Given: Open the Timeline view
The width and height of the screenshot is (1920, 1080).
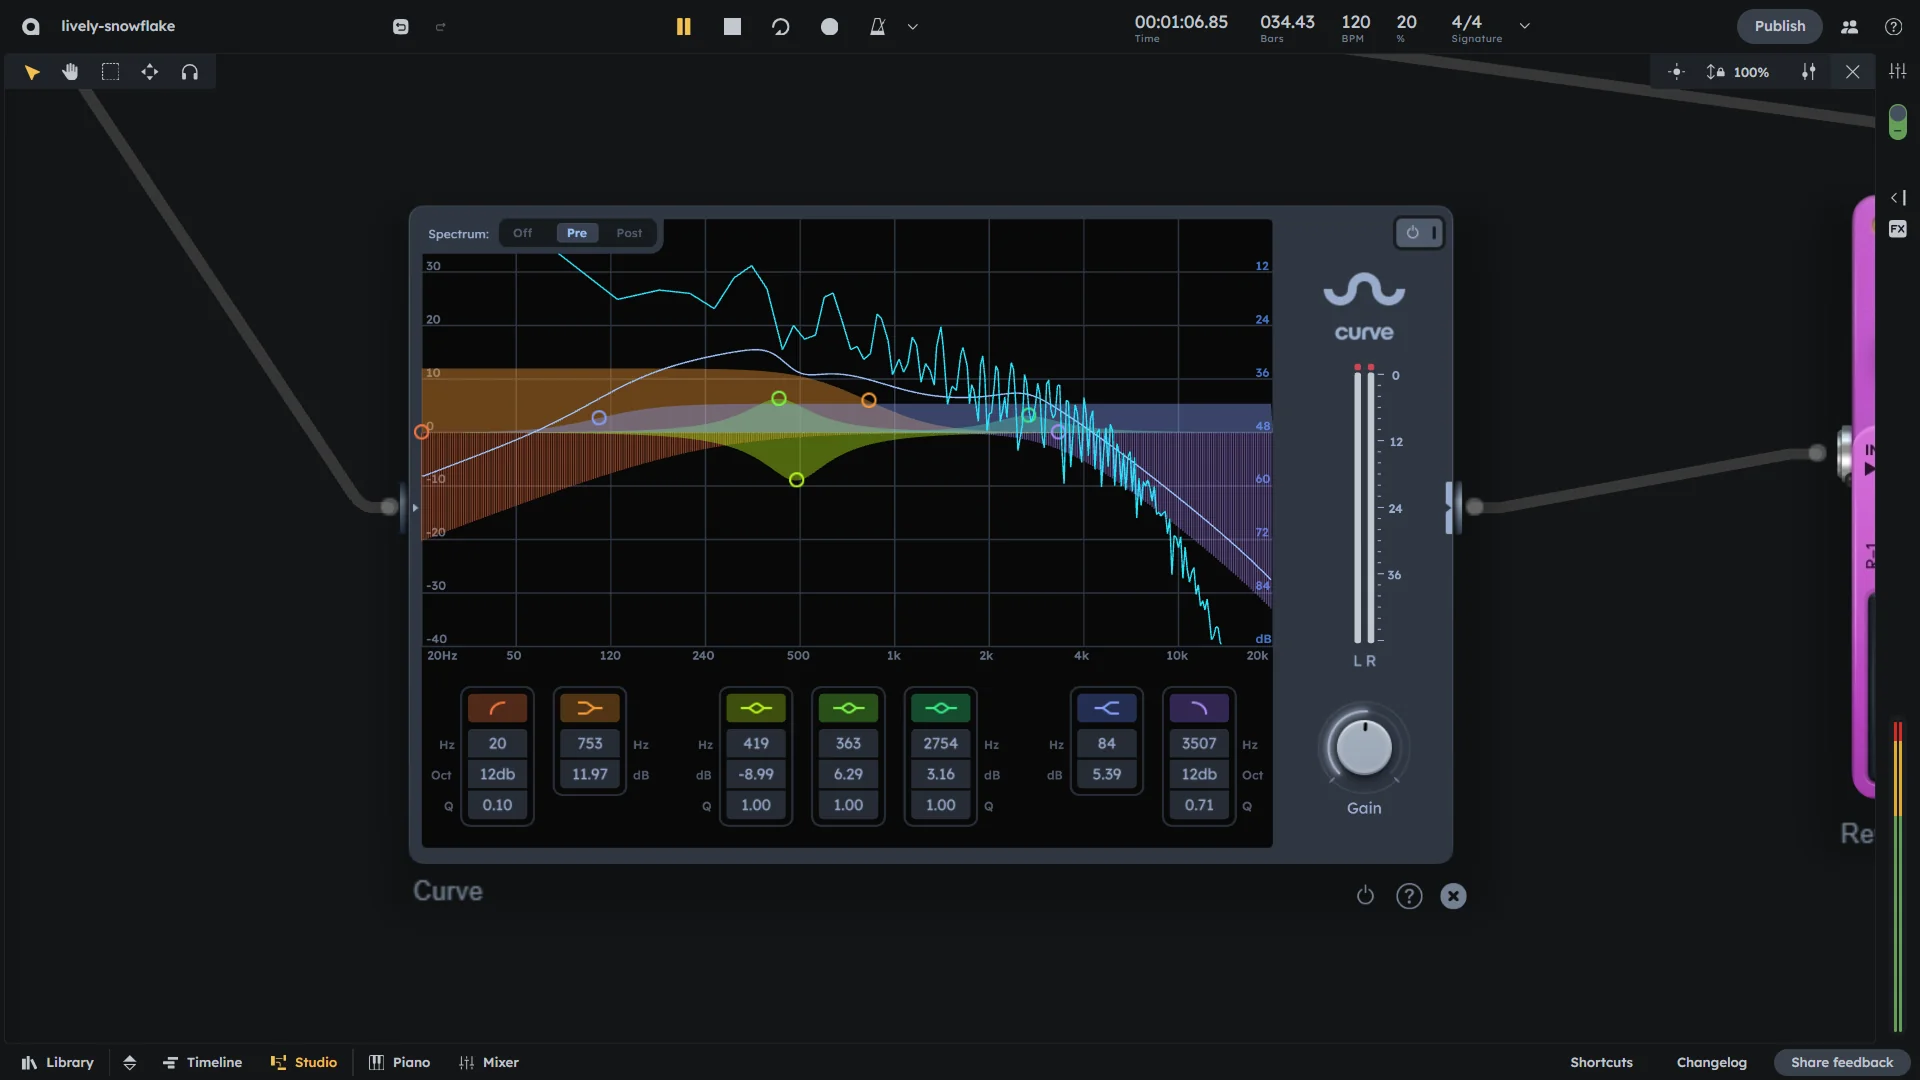Looking at the screenshot, I should tap(203, 1062).
